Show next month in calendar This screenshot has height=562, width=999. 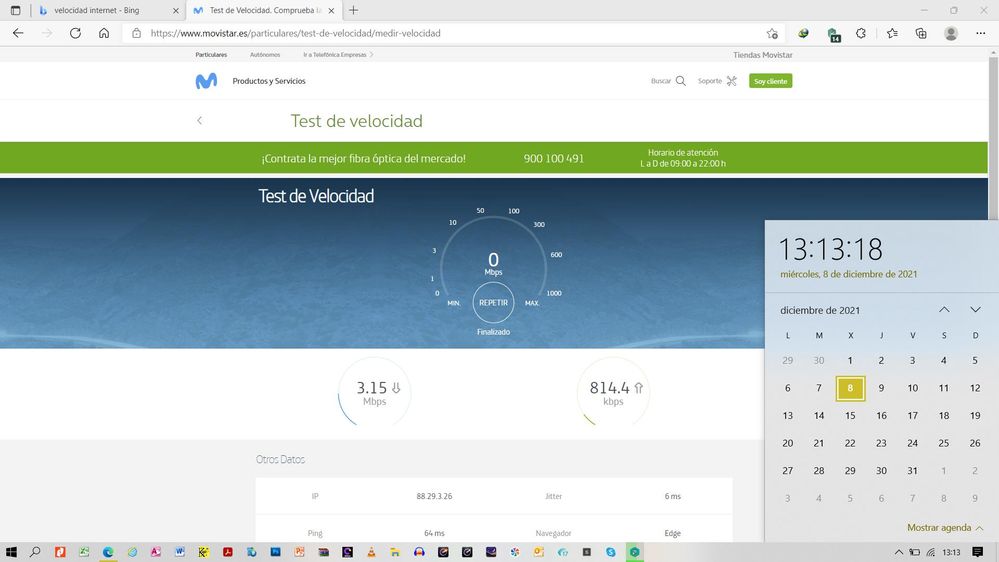(x=975, y=310)
